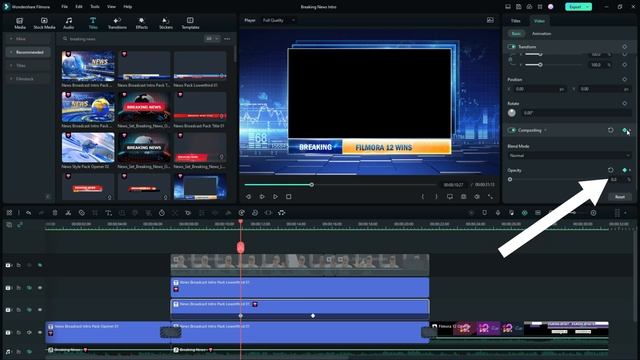Screen dimensions: 640x360
Task: Reset the Opacity value icon
Action: [x=611, y=170]
